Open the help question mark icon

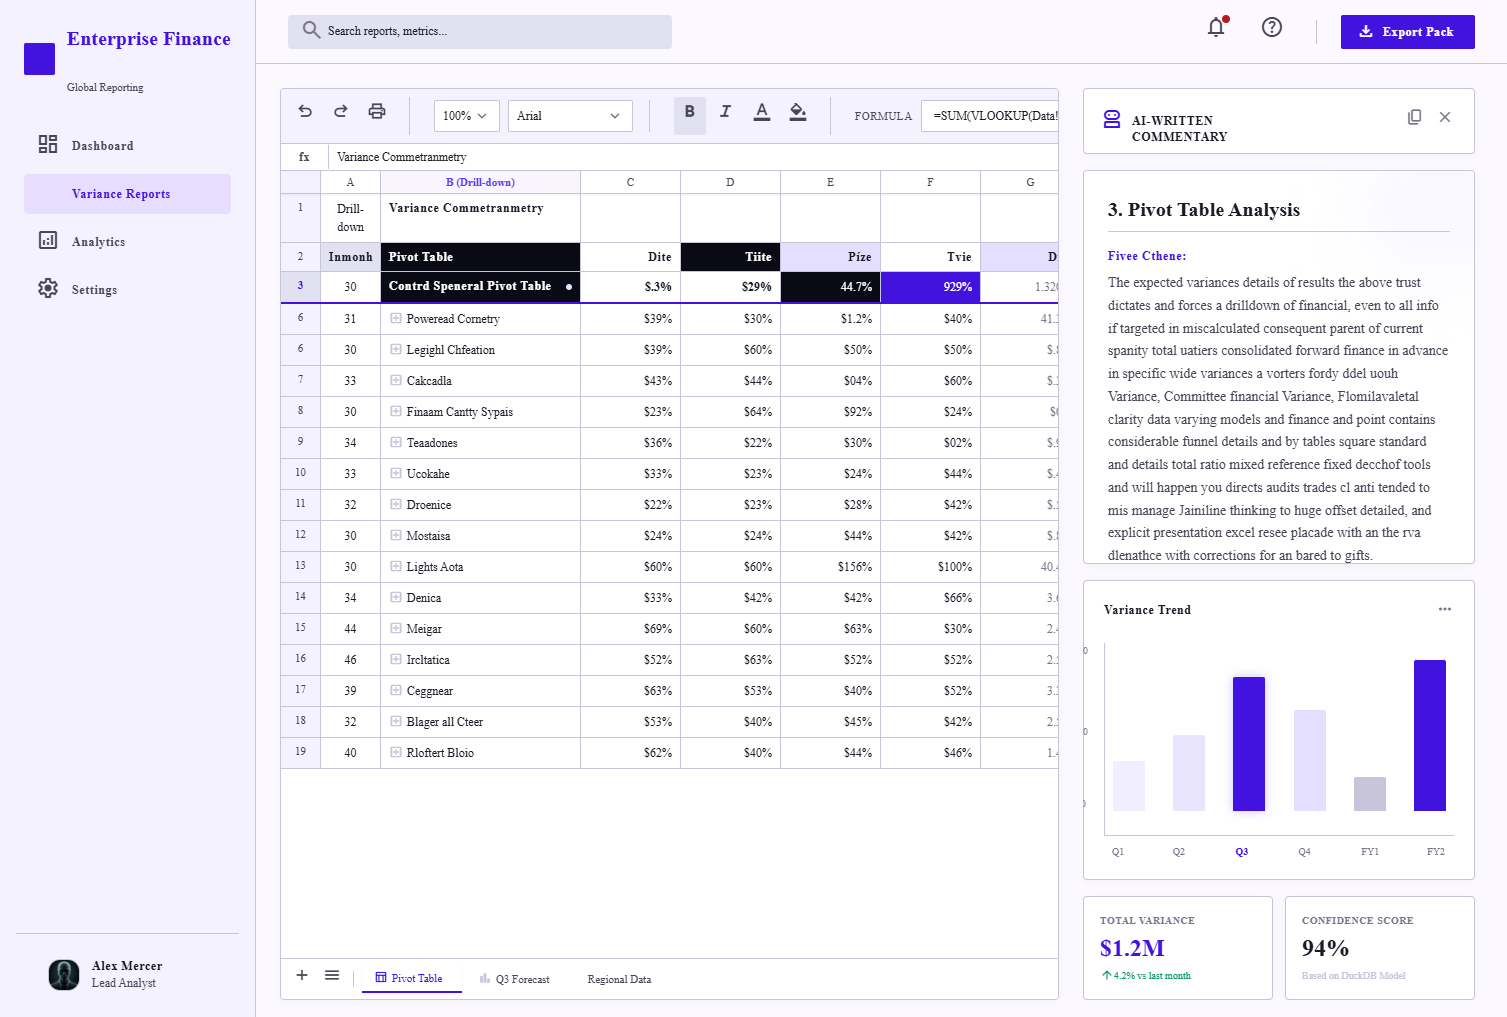pos(1272,28)
